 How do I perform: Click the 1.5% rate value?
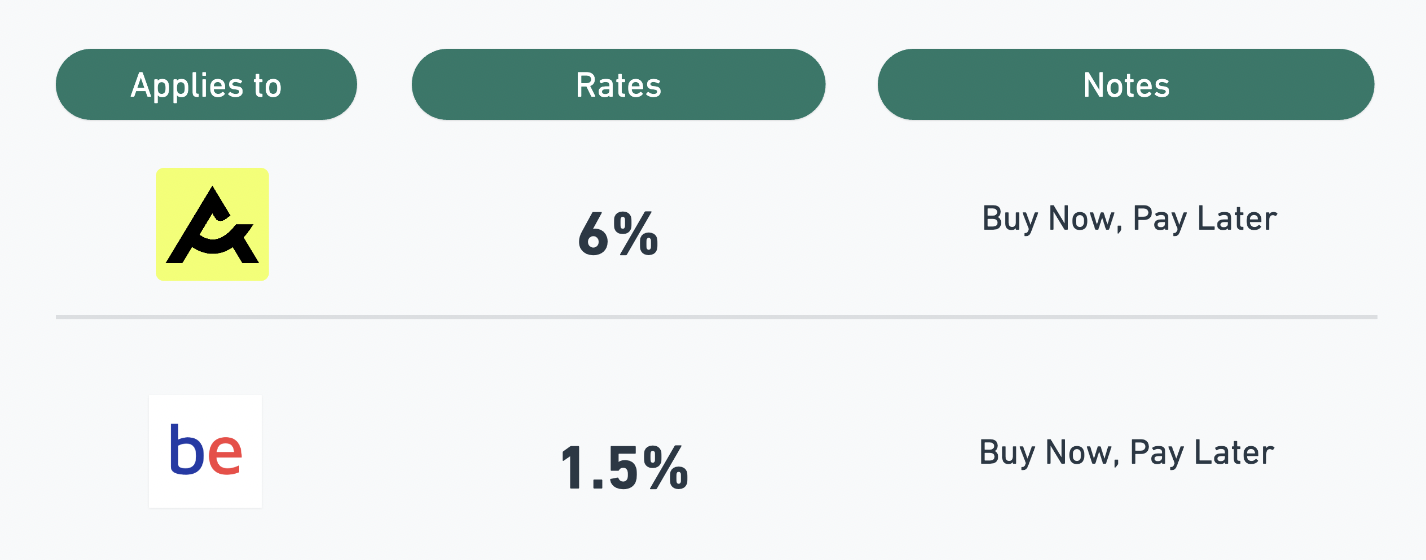coord(624,468)
